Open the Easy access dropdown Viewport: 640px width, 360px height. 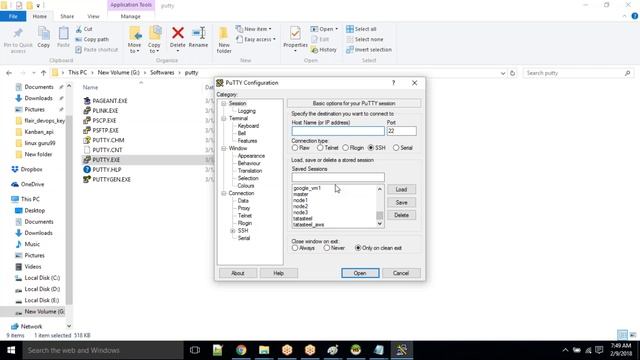256,40
